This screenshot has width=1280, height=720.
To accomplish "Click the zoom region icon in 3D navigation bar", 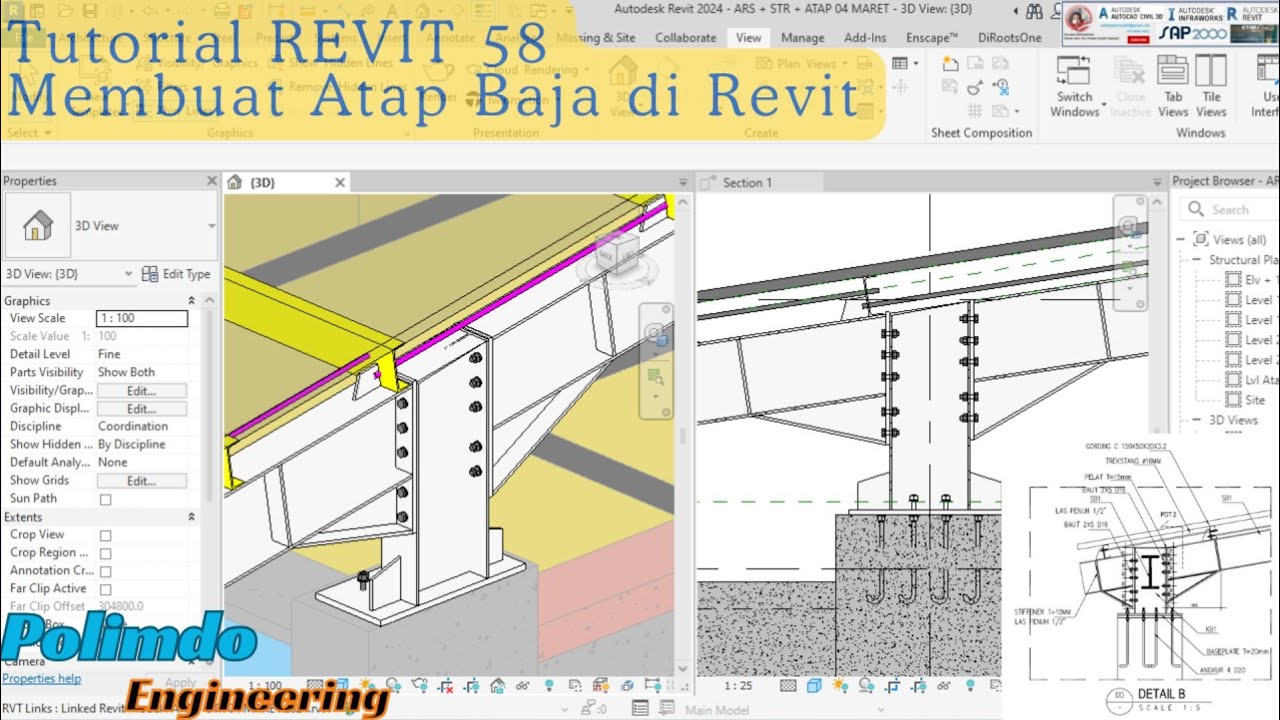I will pos(655,377).
